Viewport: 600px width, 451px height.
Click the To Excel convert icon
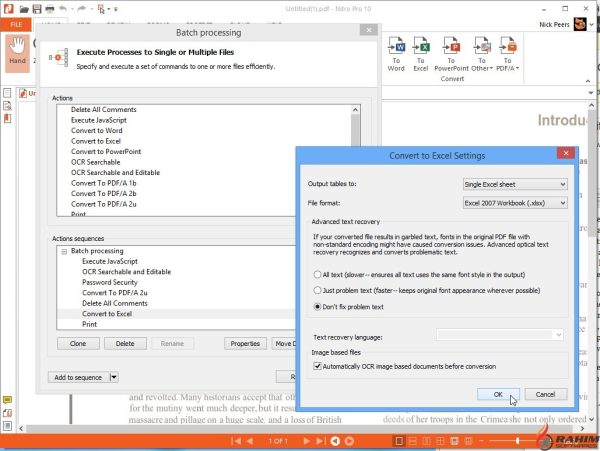click(421, 54)
